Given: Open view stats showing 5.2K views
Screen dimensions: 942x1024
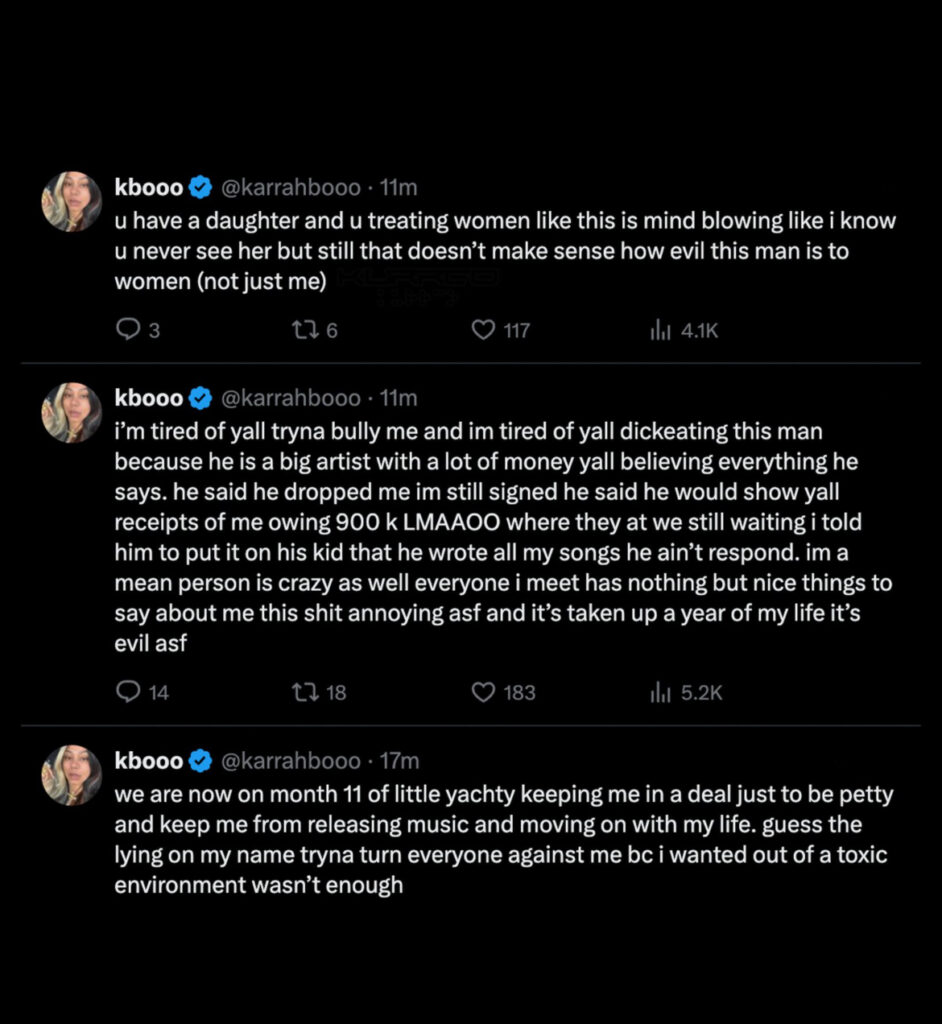Looking at the screenshot, I should [x=658, y=692].
